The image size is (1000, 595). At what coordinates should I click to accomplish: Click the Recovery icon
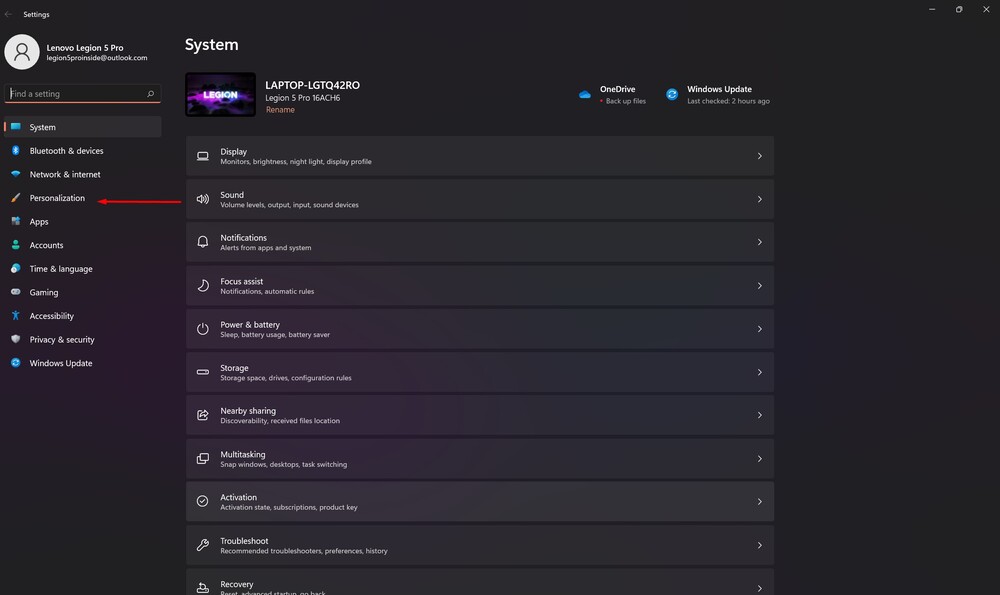(x=203, y=588)
